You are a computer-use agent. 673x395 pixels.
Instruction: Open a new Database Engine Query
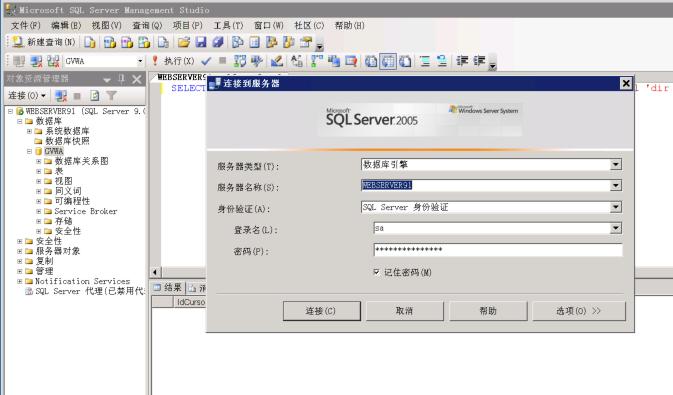(x=90, y=42)
